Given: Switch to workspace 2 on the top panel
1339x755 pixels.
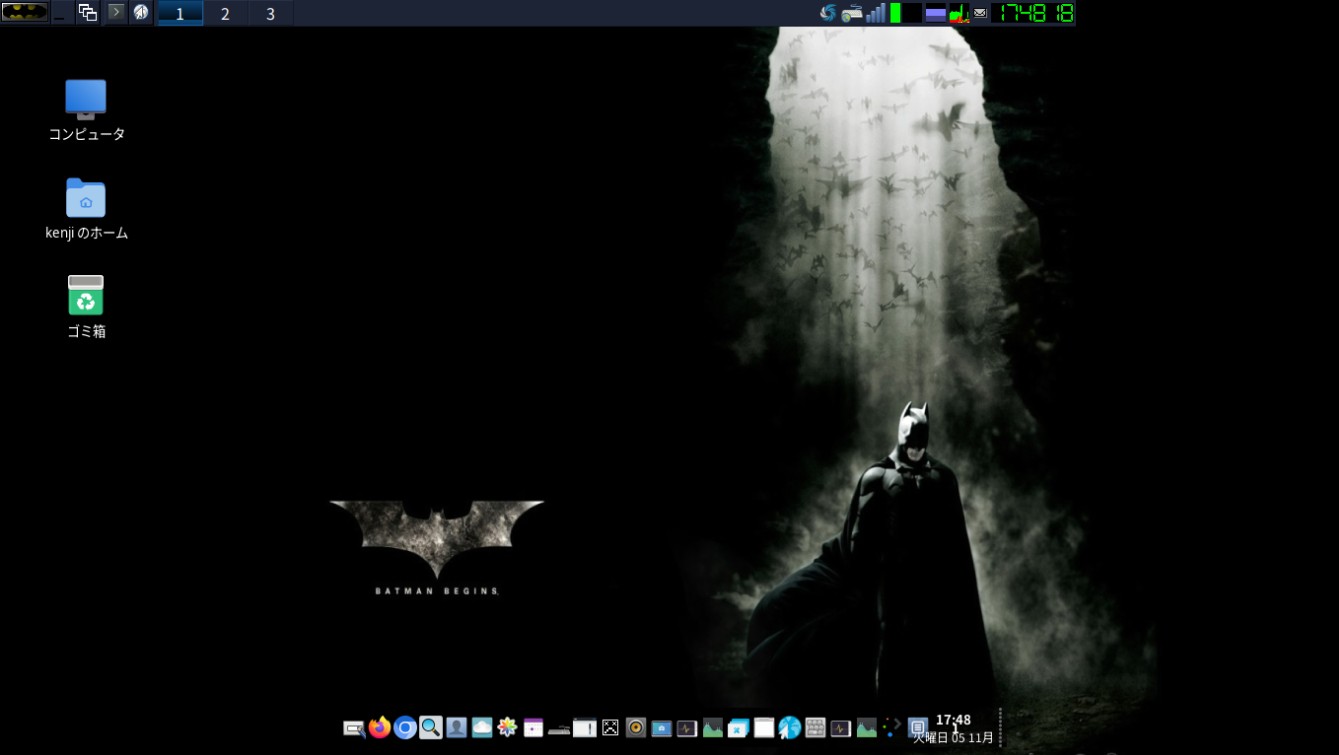Looking at the screenshot, I should click(224, 13).
